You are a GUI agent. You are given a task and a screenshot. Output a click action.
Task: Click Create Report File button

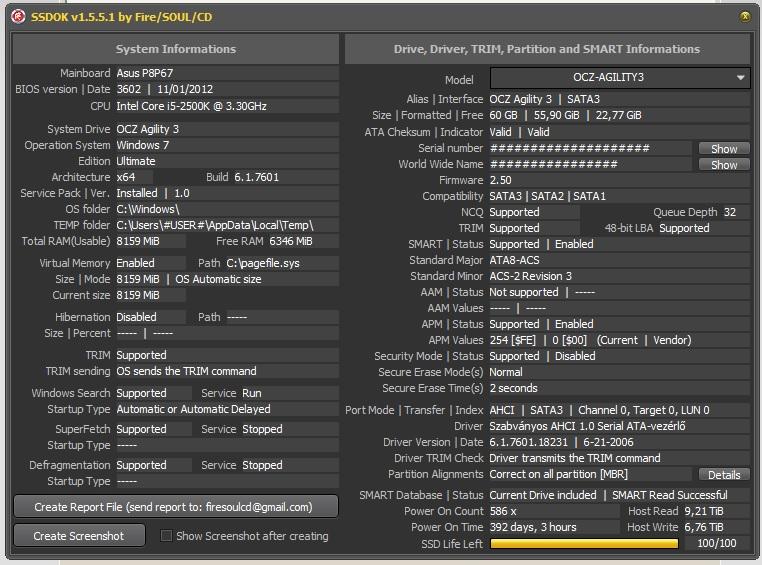click(x=176, y=507)
